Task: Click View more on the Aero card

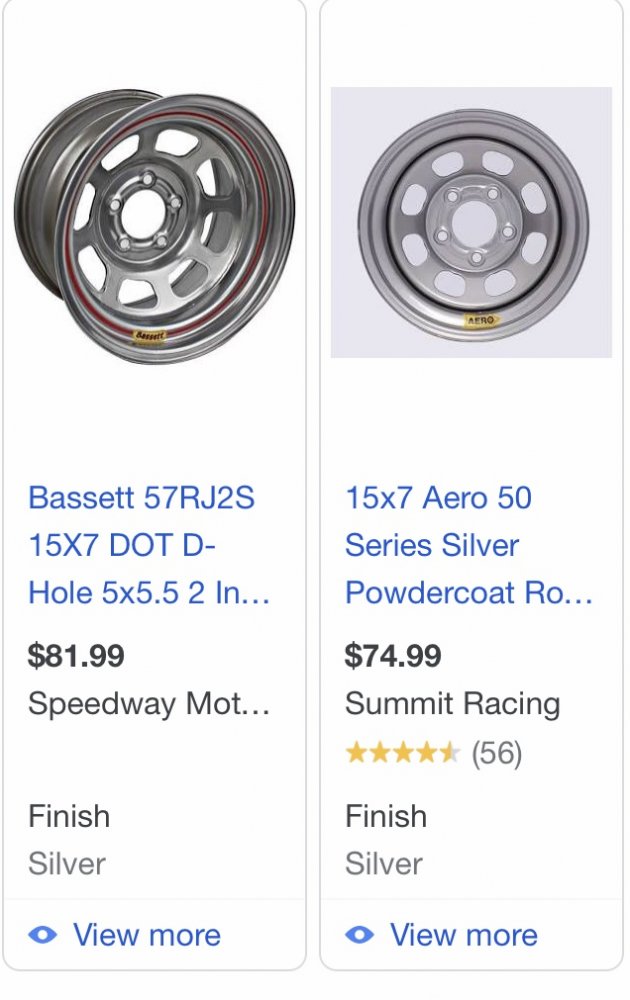Action: [464, 935]
